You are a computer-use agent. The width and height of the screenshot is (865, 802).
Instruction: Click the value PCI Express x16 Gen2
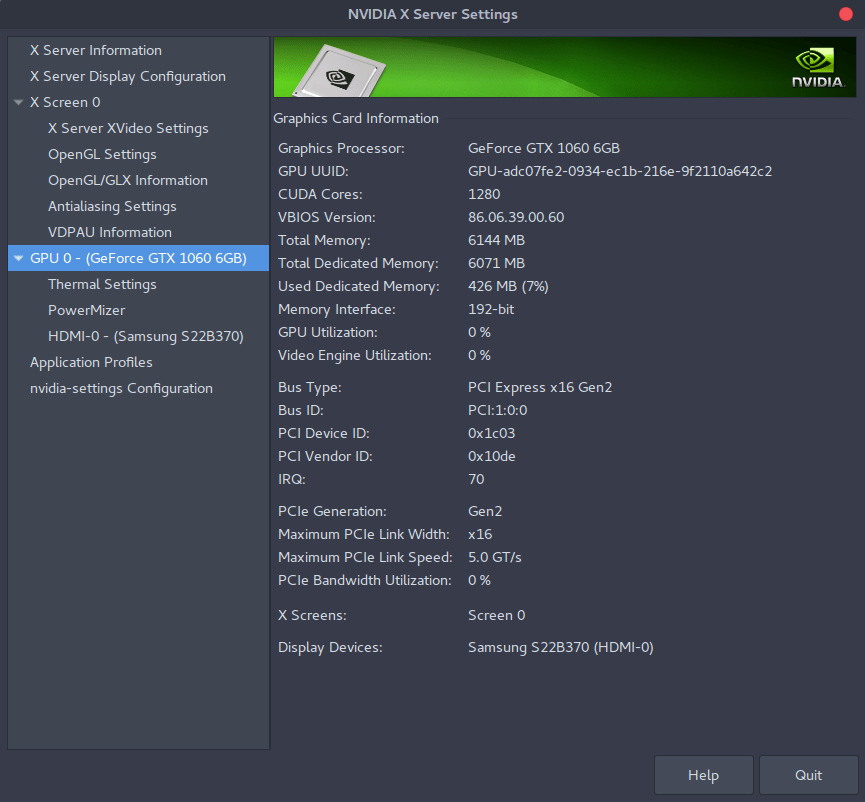(540, 387)
